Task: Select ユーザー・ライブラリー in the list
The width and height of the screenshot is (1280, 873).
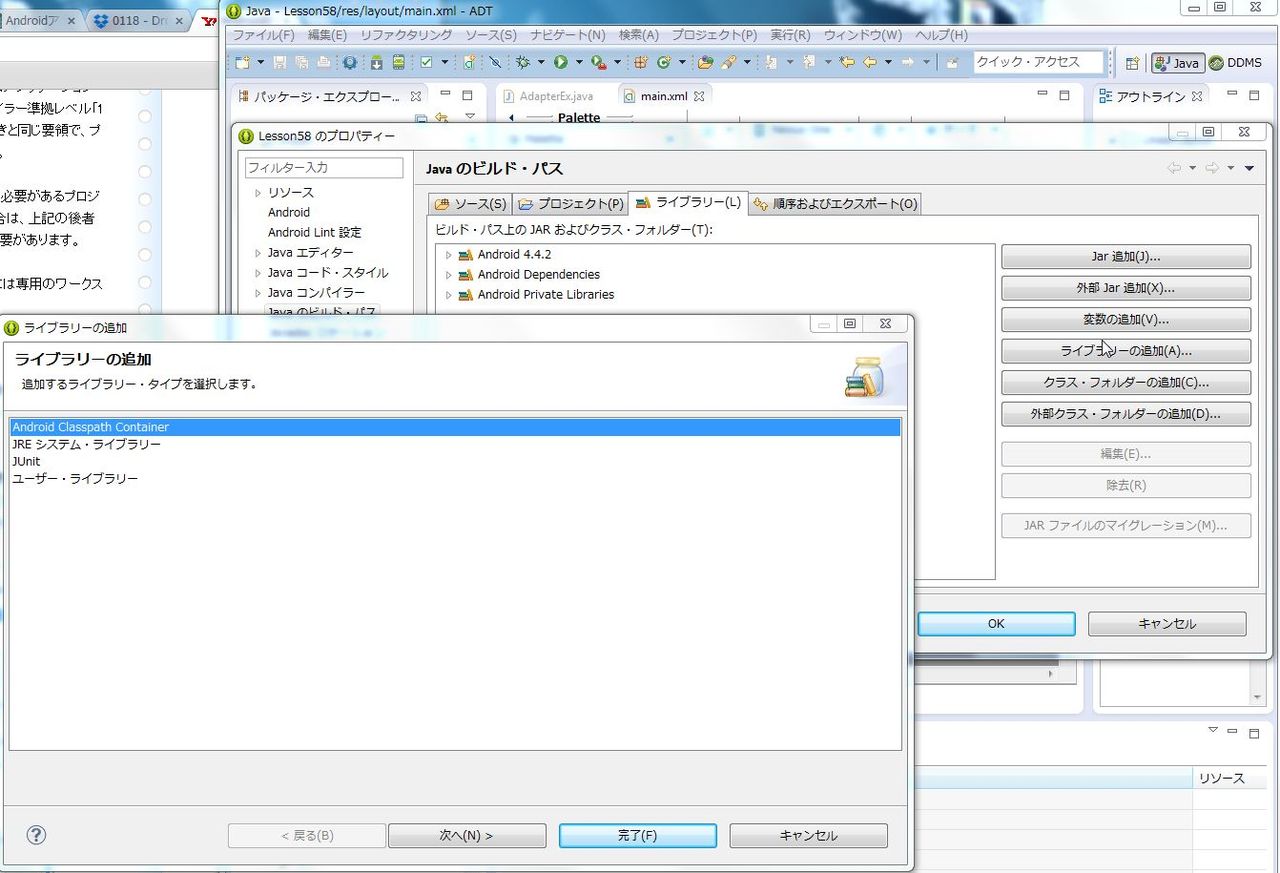Action: (455, 478)
